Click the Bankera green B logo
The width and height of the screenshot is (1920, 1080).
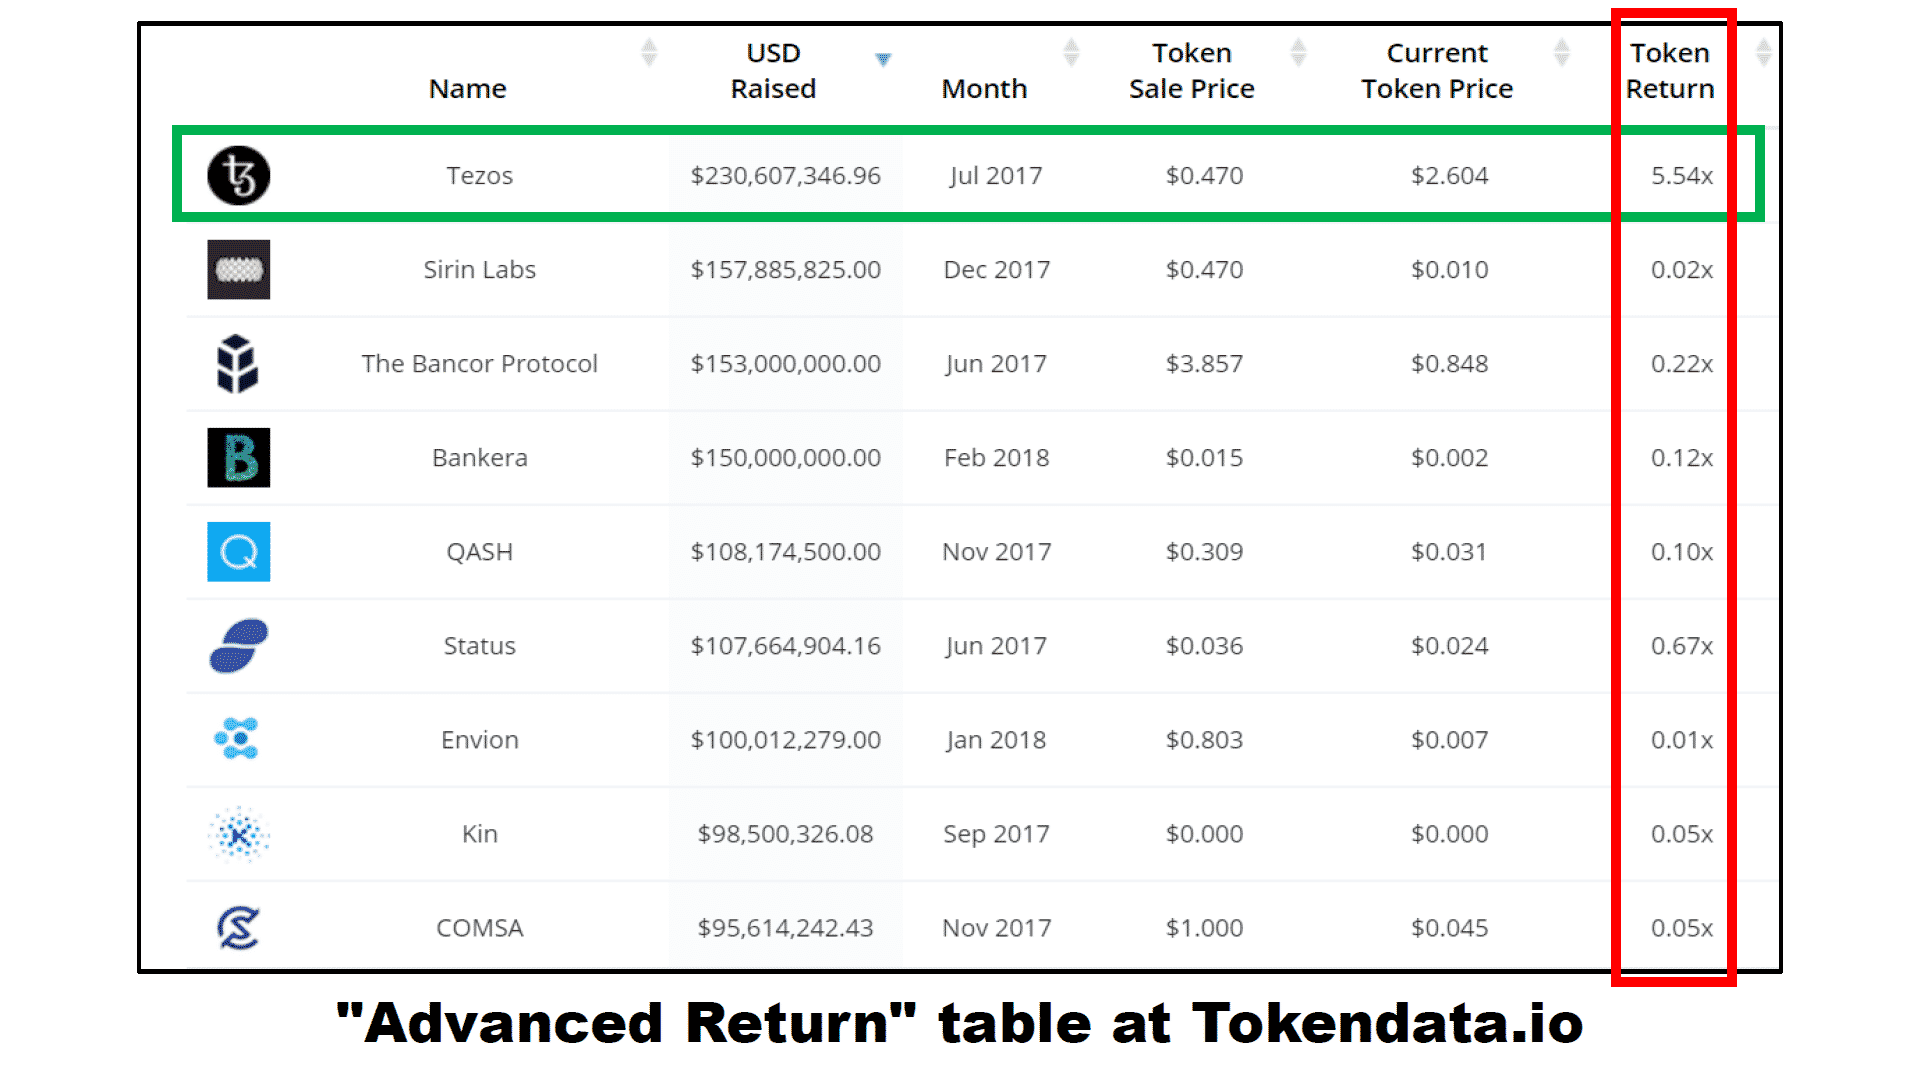pos(238,457)
